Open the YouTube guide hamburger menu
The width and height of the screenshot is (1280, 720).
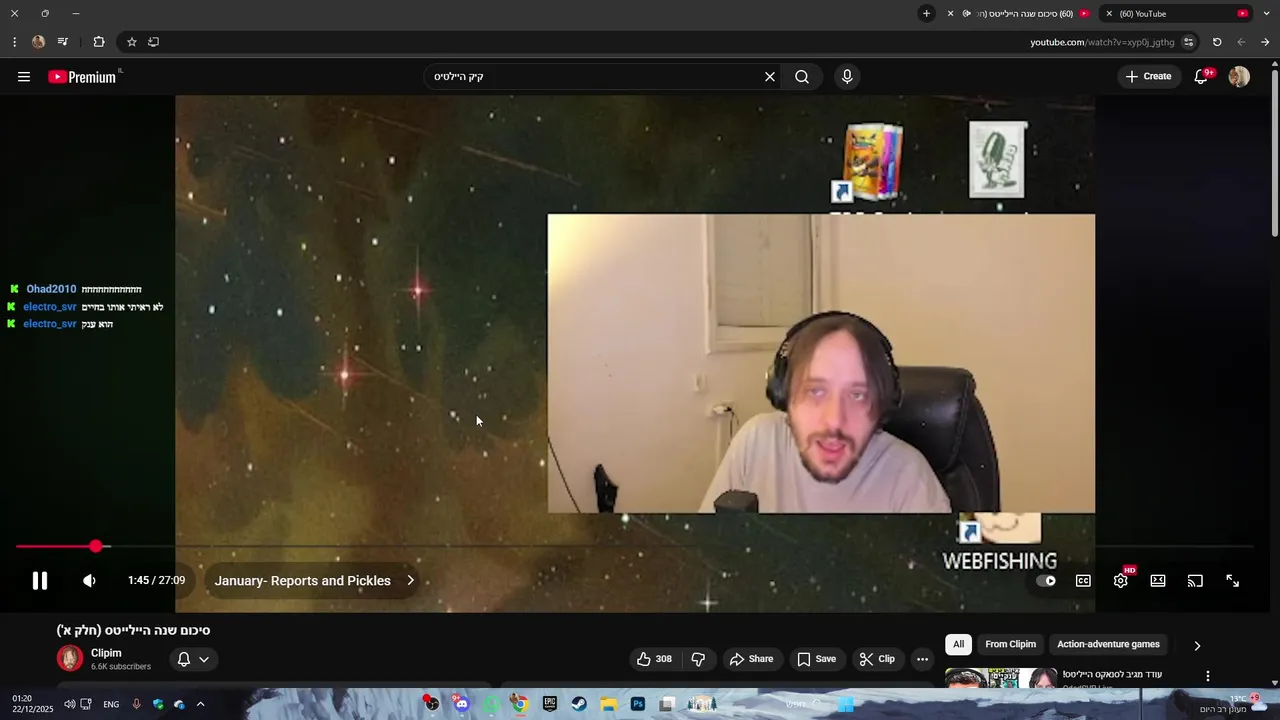[x=24, y=77]
